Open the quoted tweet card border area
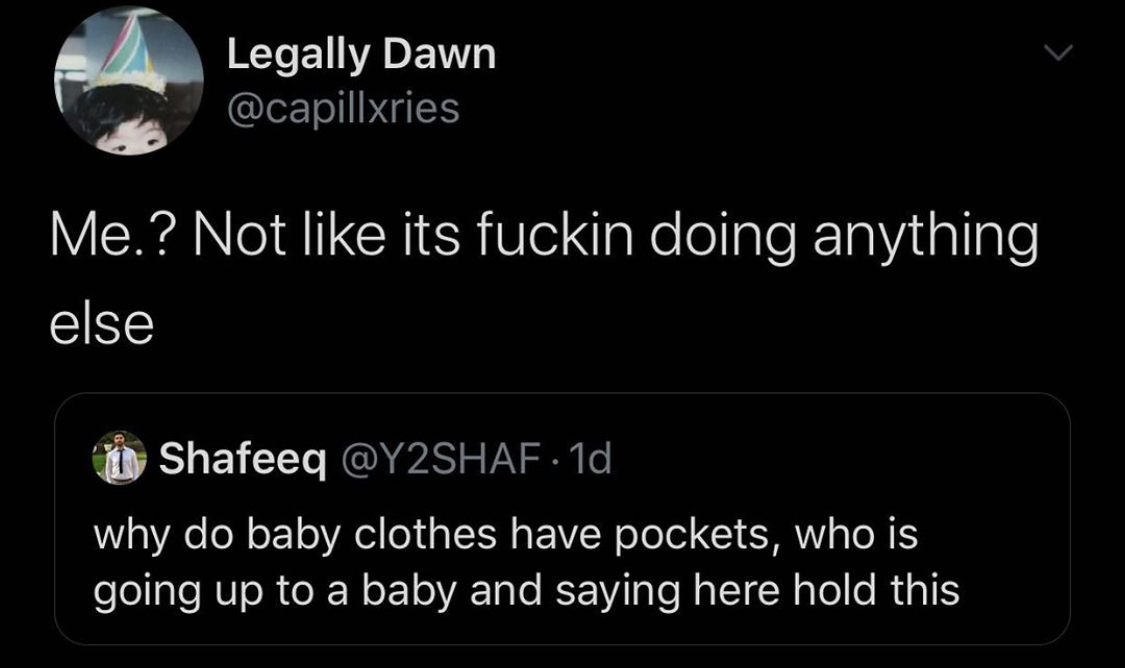 (562, 518)
